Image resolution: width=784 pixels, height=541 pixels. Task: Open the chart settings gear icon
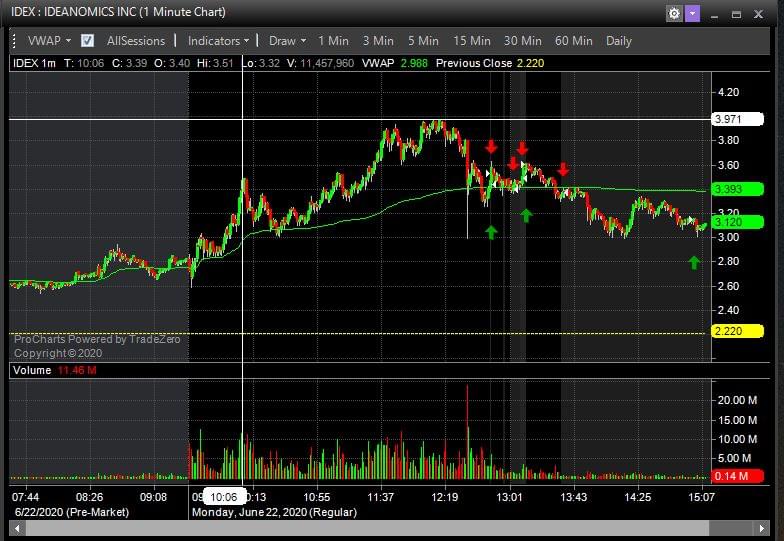coord(674,14)
